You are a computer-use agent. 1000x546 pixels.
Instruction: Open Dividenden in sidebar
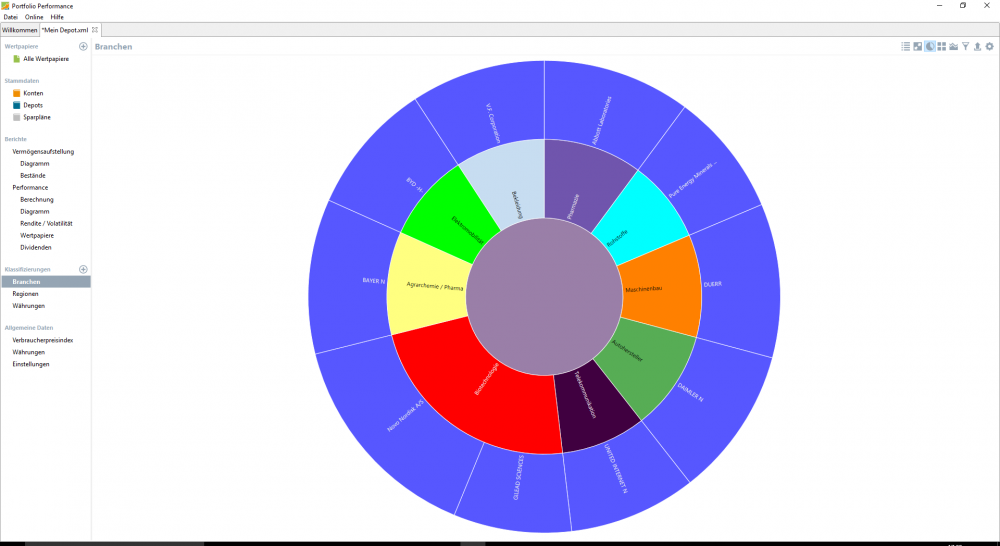[x=36, y=247]
